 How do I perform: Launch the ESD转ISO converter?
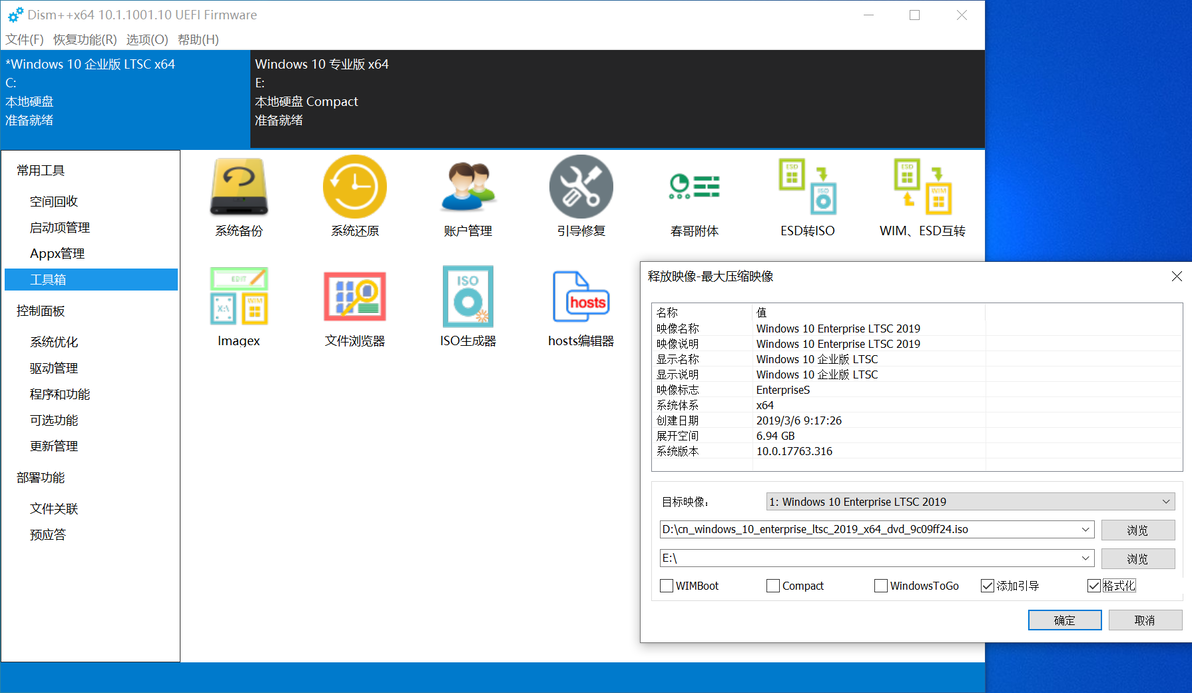pos(807,197)
